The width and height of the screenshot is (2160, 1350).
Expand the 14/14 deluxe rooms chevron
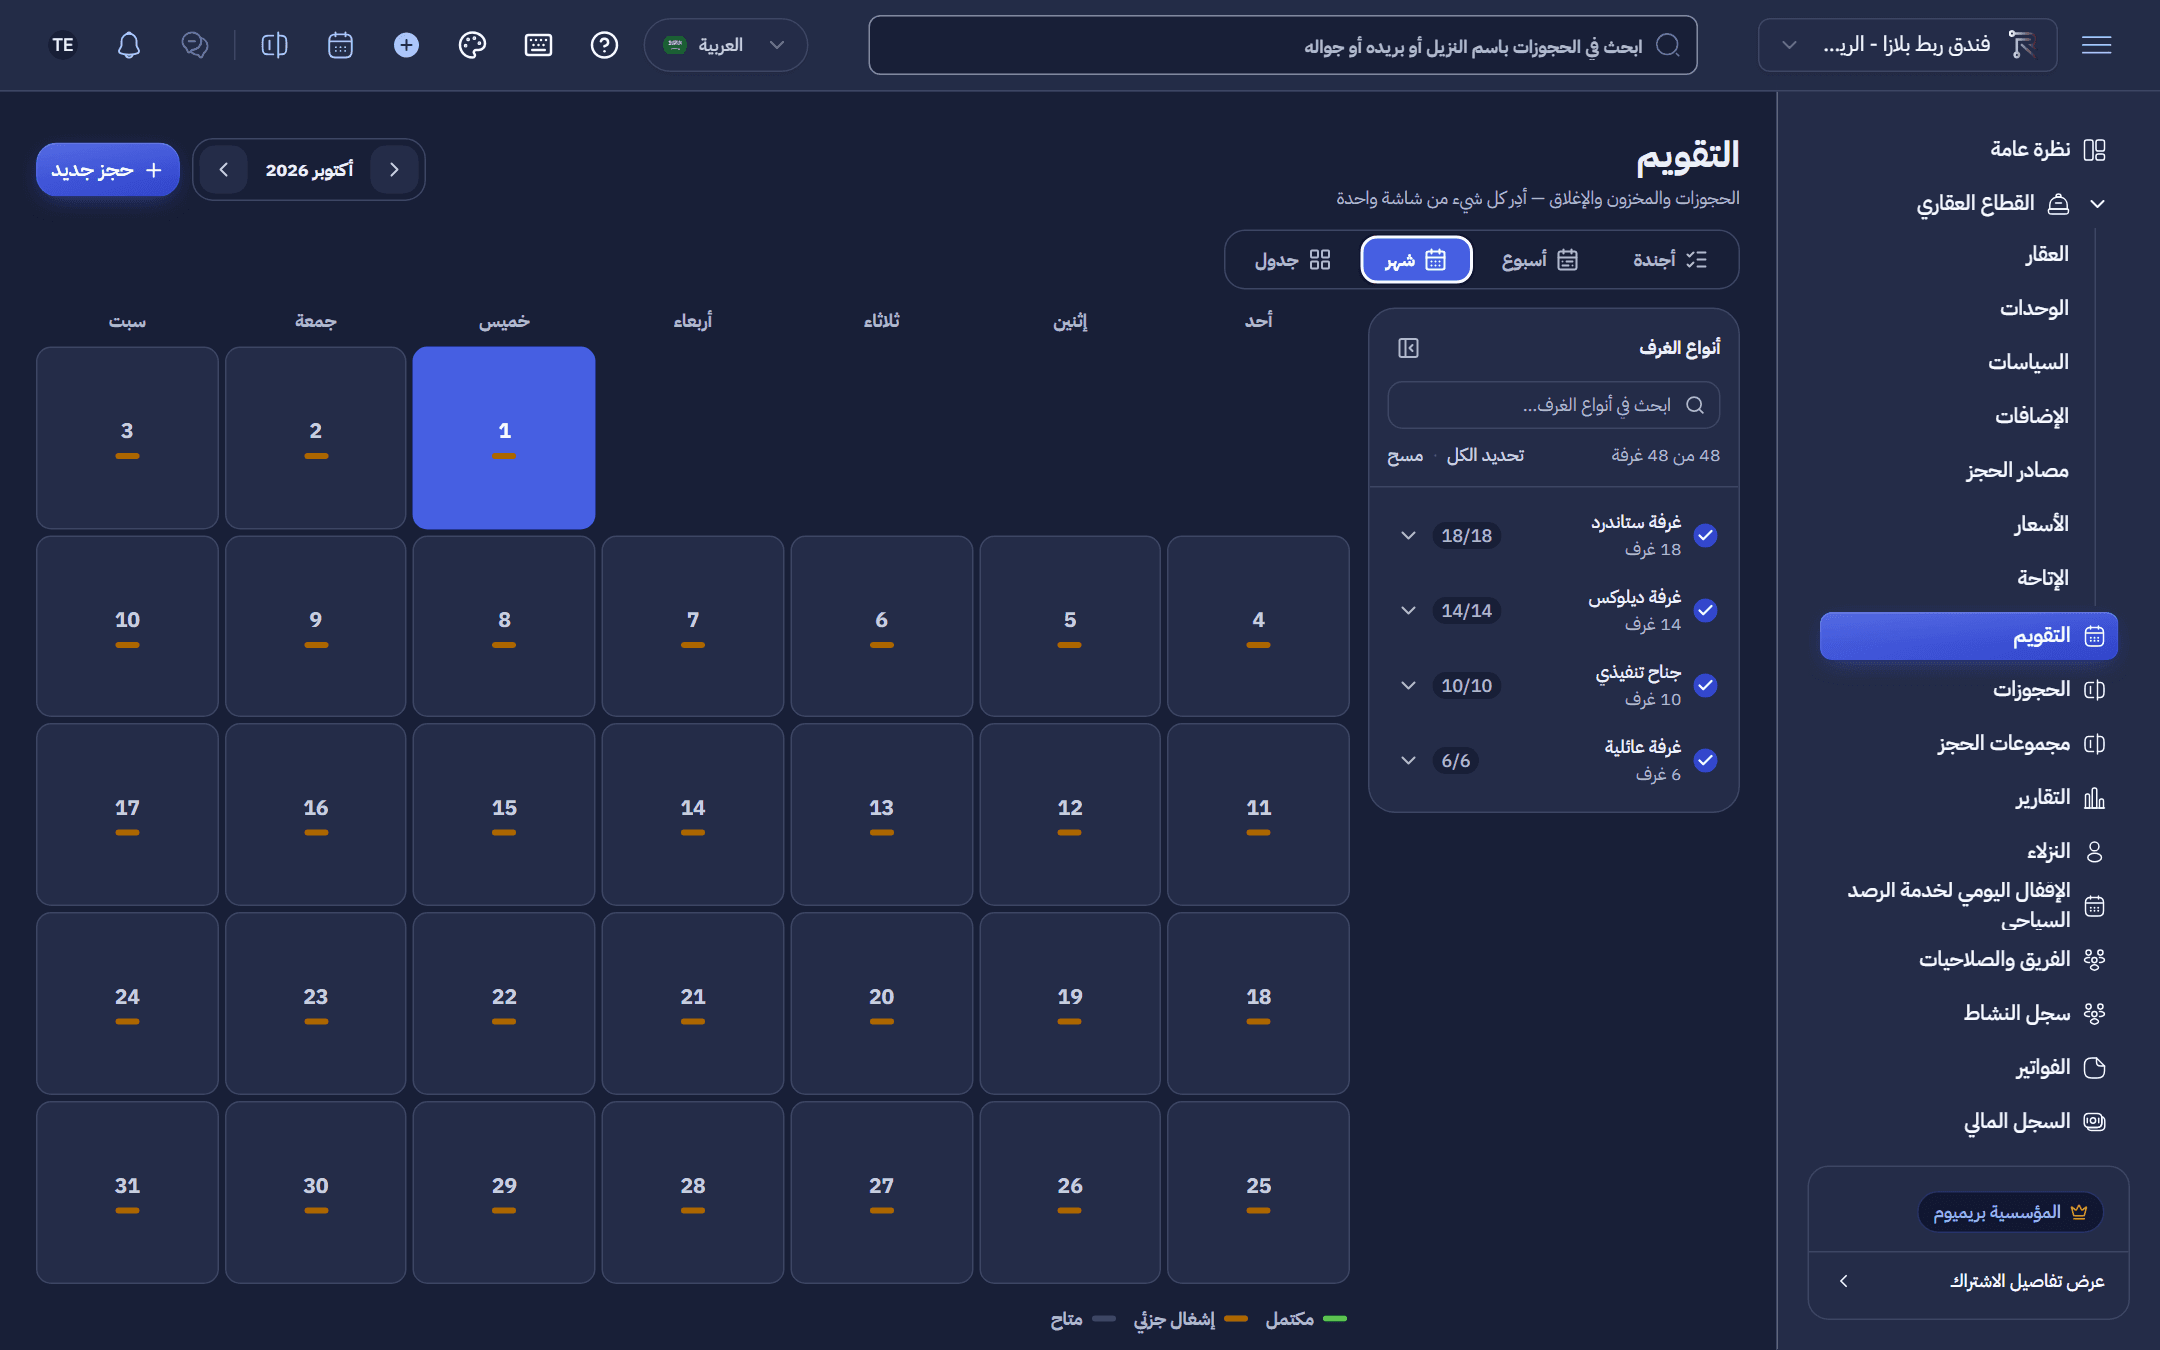pyautogui.click(x=1408, y=611)
